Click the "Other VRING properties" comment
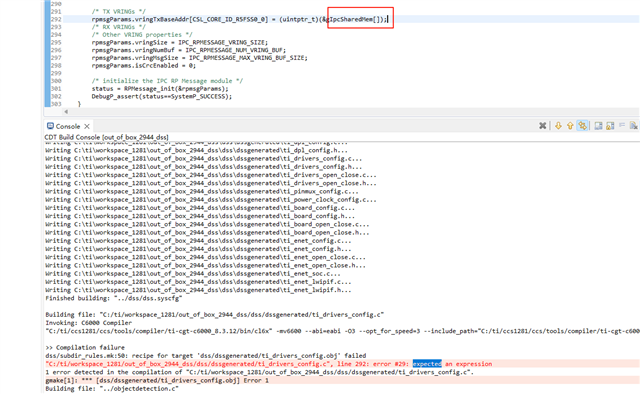640x394 pixels. (142, 35)
